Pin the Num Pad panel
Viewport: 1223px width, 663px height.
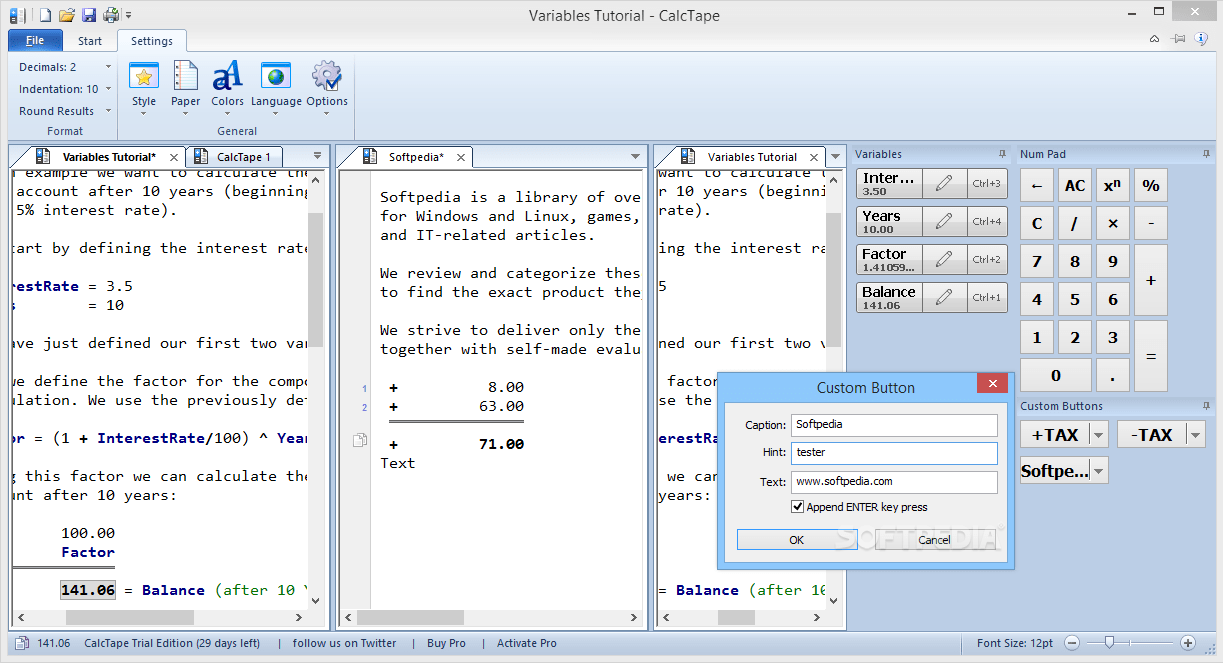click(x=1206, y=154)
